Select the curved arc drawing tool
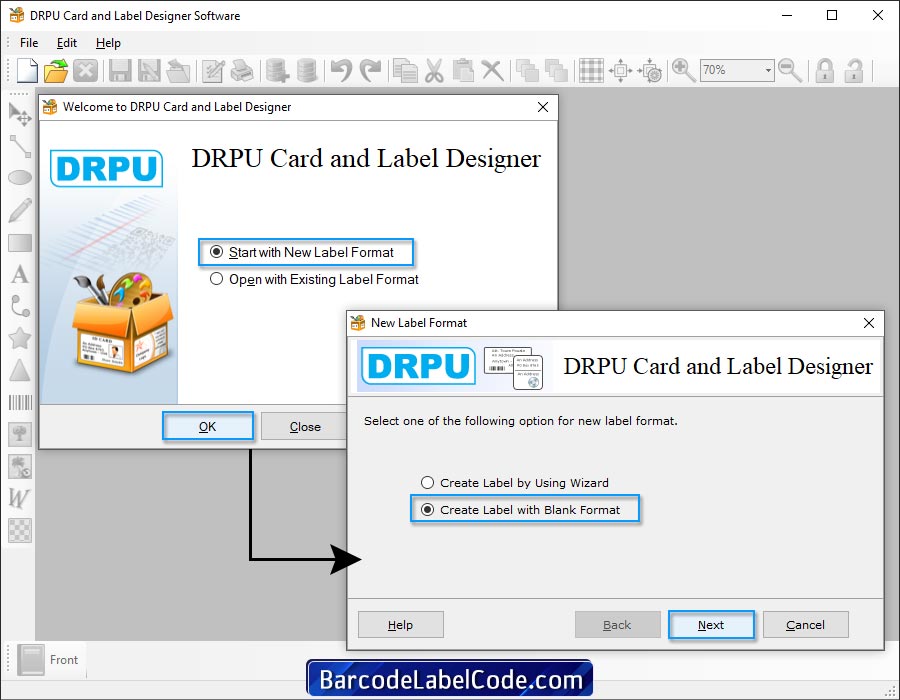Screen dimensions: 900x700 click(20, 306)
